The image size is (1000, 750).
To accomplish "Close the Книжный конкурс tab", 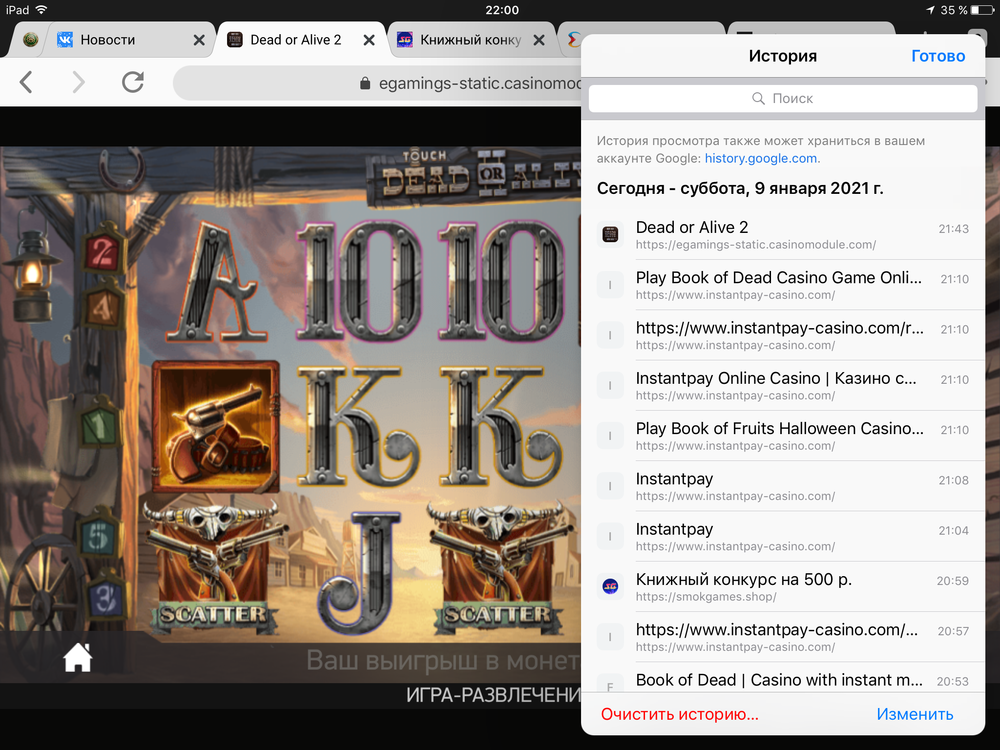I will coord(539,40).
